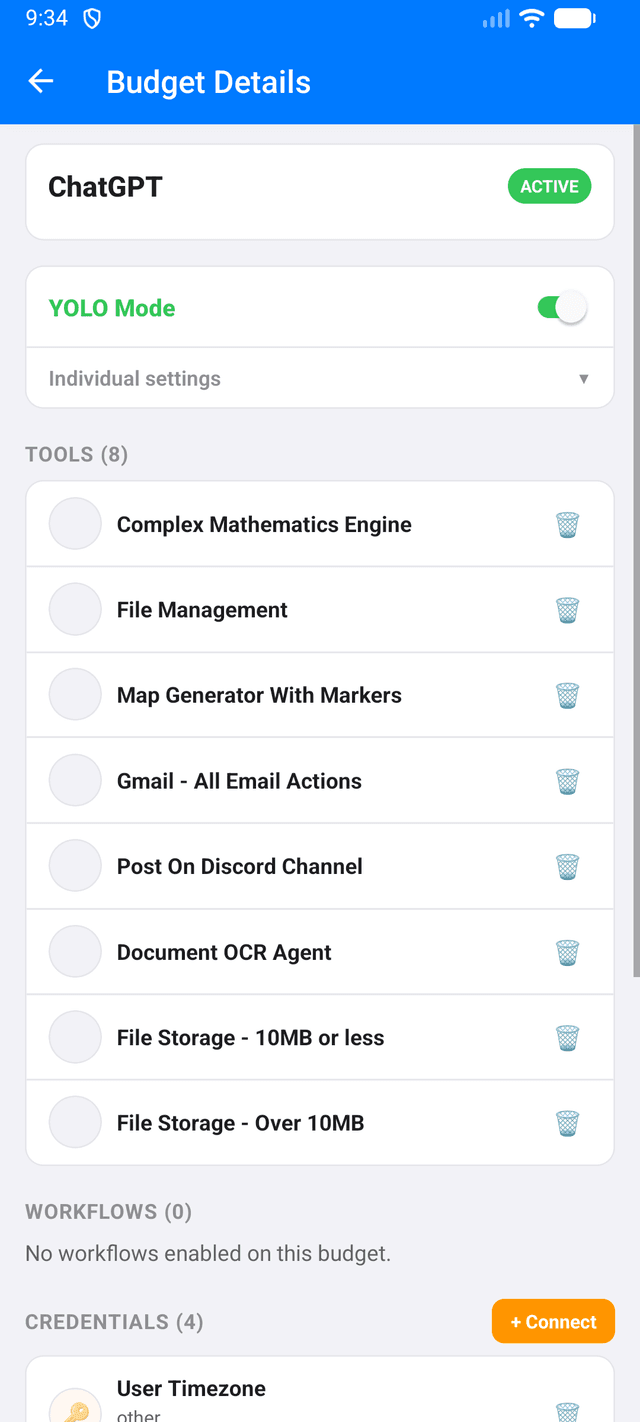Select the ACTIVE status badge on ChatGPT
Image resolution: width=640 pixels, height=1422 pixels.
pyautogui.click(x=548, y=186)
